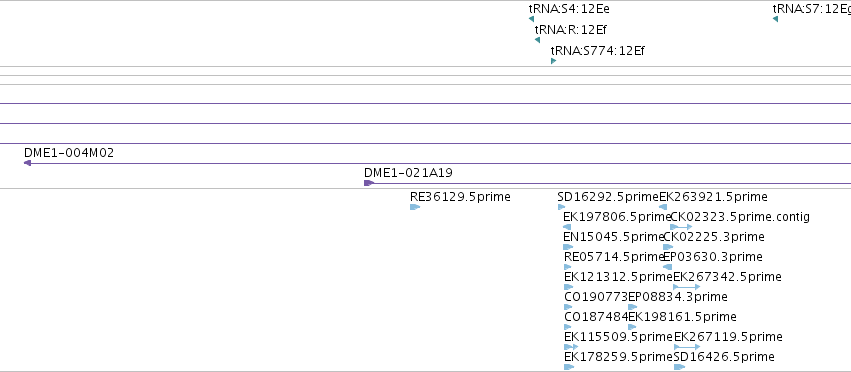This screenshot has width=851, height=372.
Task: Click the EK263921.5prime reverse arrow
Action: [x=663, y=207]
